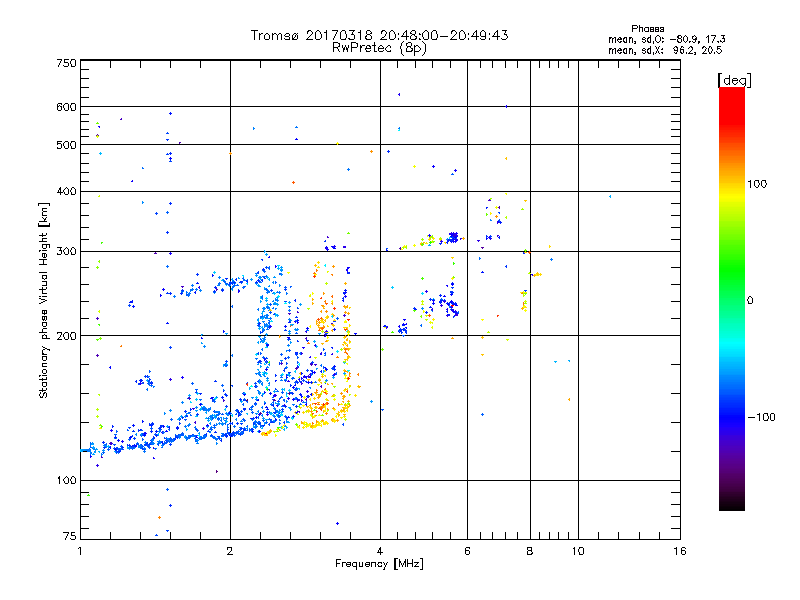This screenshot has height=600, width=800.
Task: Click the y-axis tick label '600'
Action: pyautogui.click(x=66, y=107)
